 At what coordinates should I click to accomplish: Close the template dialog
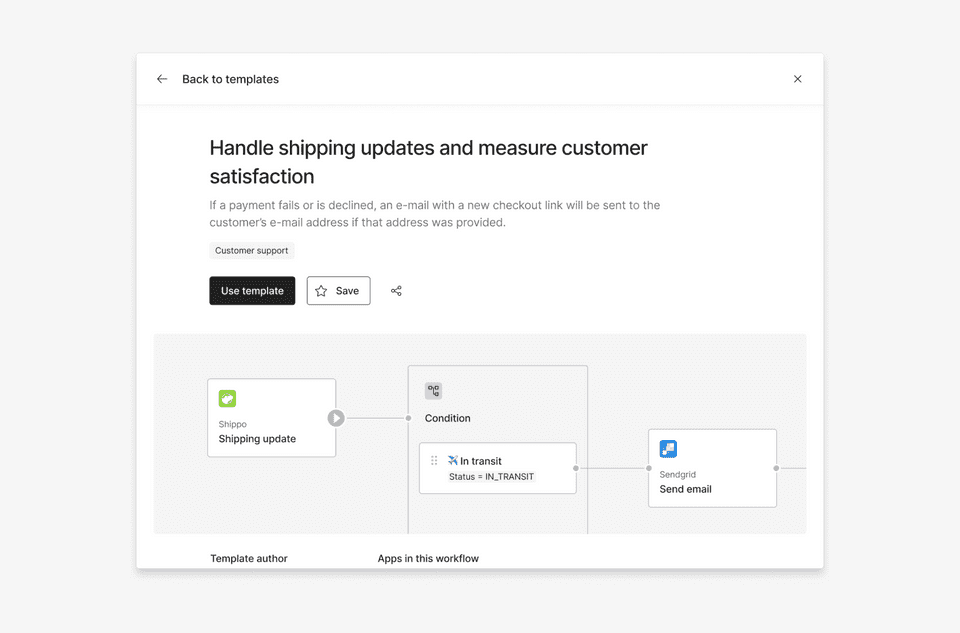pyautogui.click(x=797, y=79)
